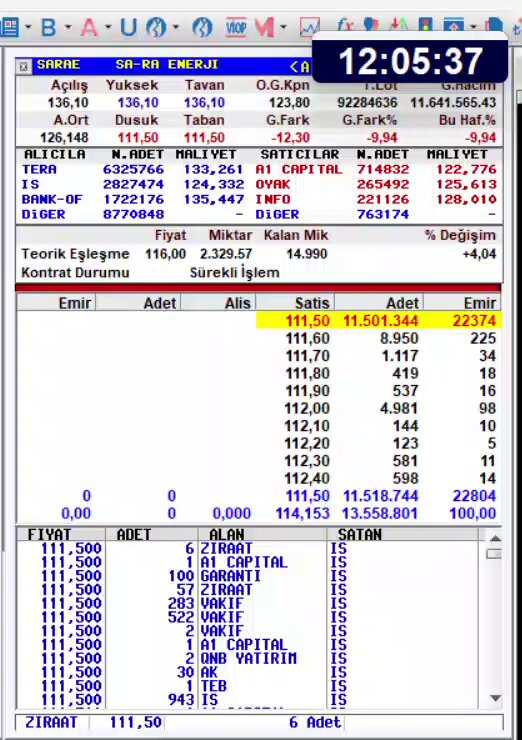This screenshot has height=740, width=522.
Task: Click the red M toolbar icon
Action: point(264,27)
